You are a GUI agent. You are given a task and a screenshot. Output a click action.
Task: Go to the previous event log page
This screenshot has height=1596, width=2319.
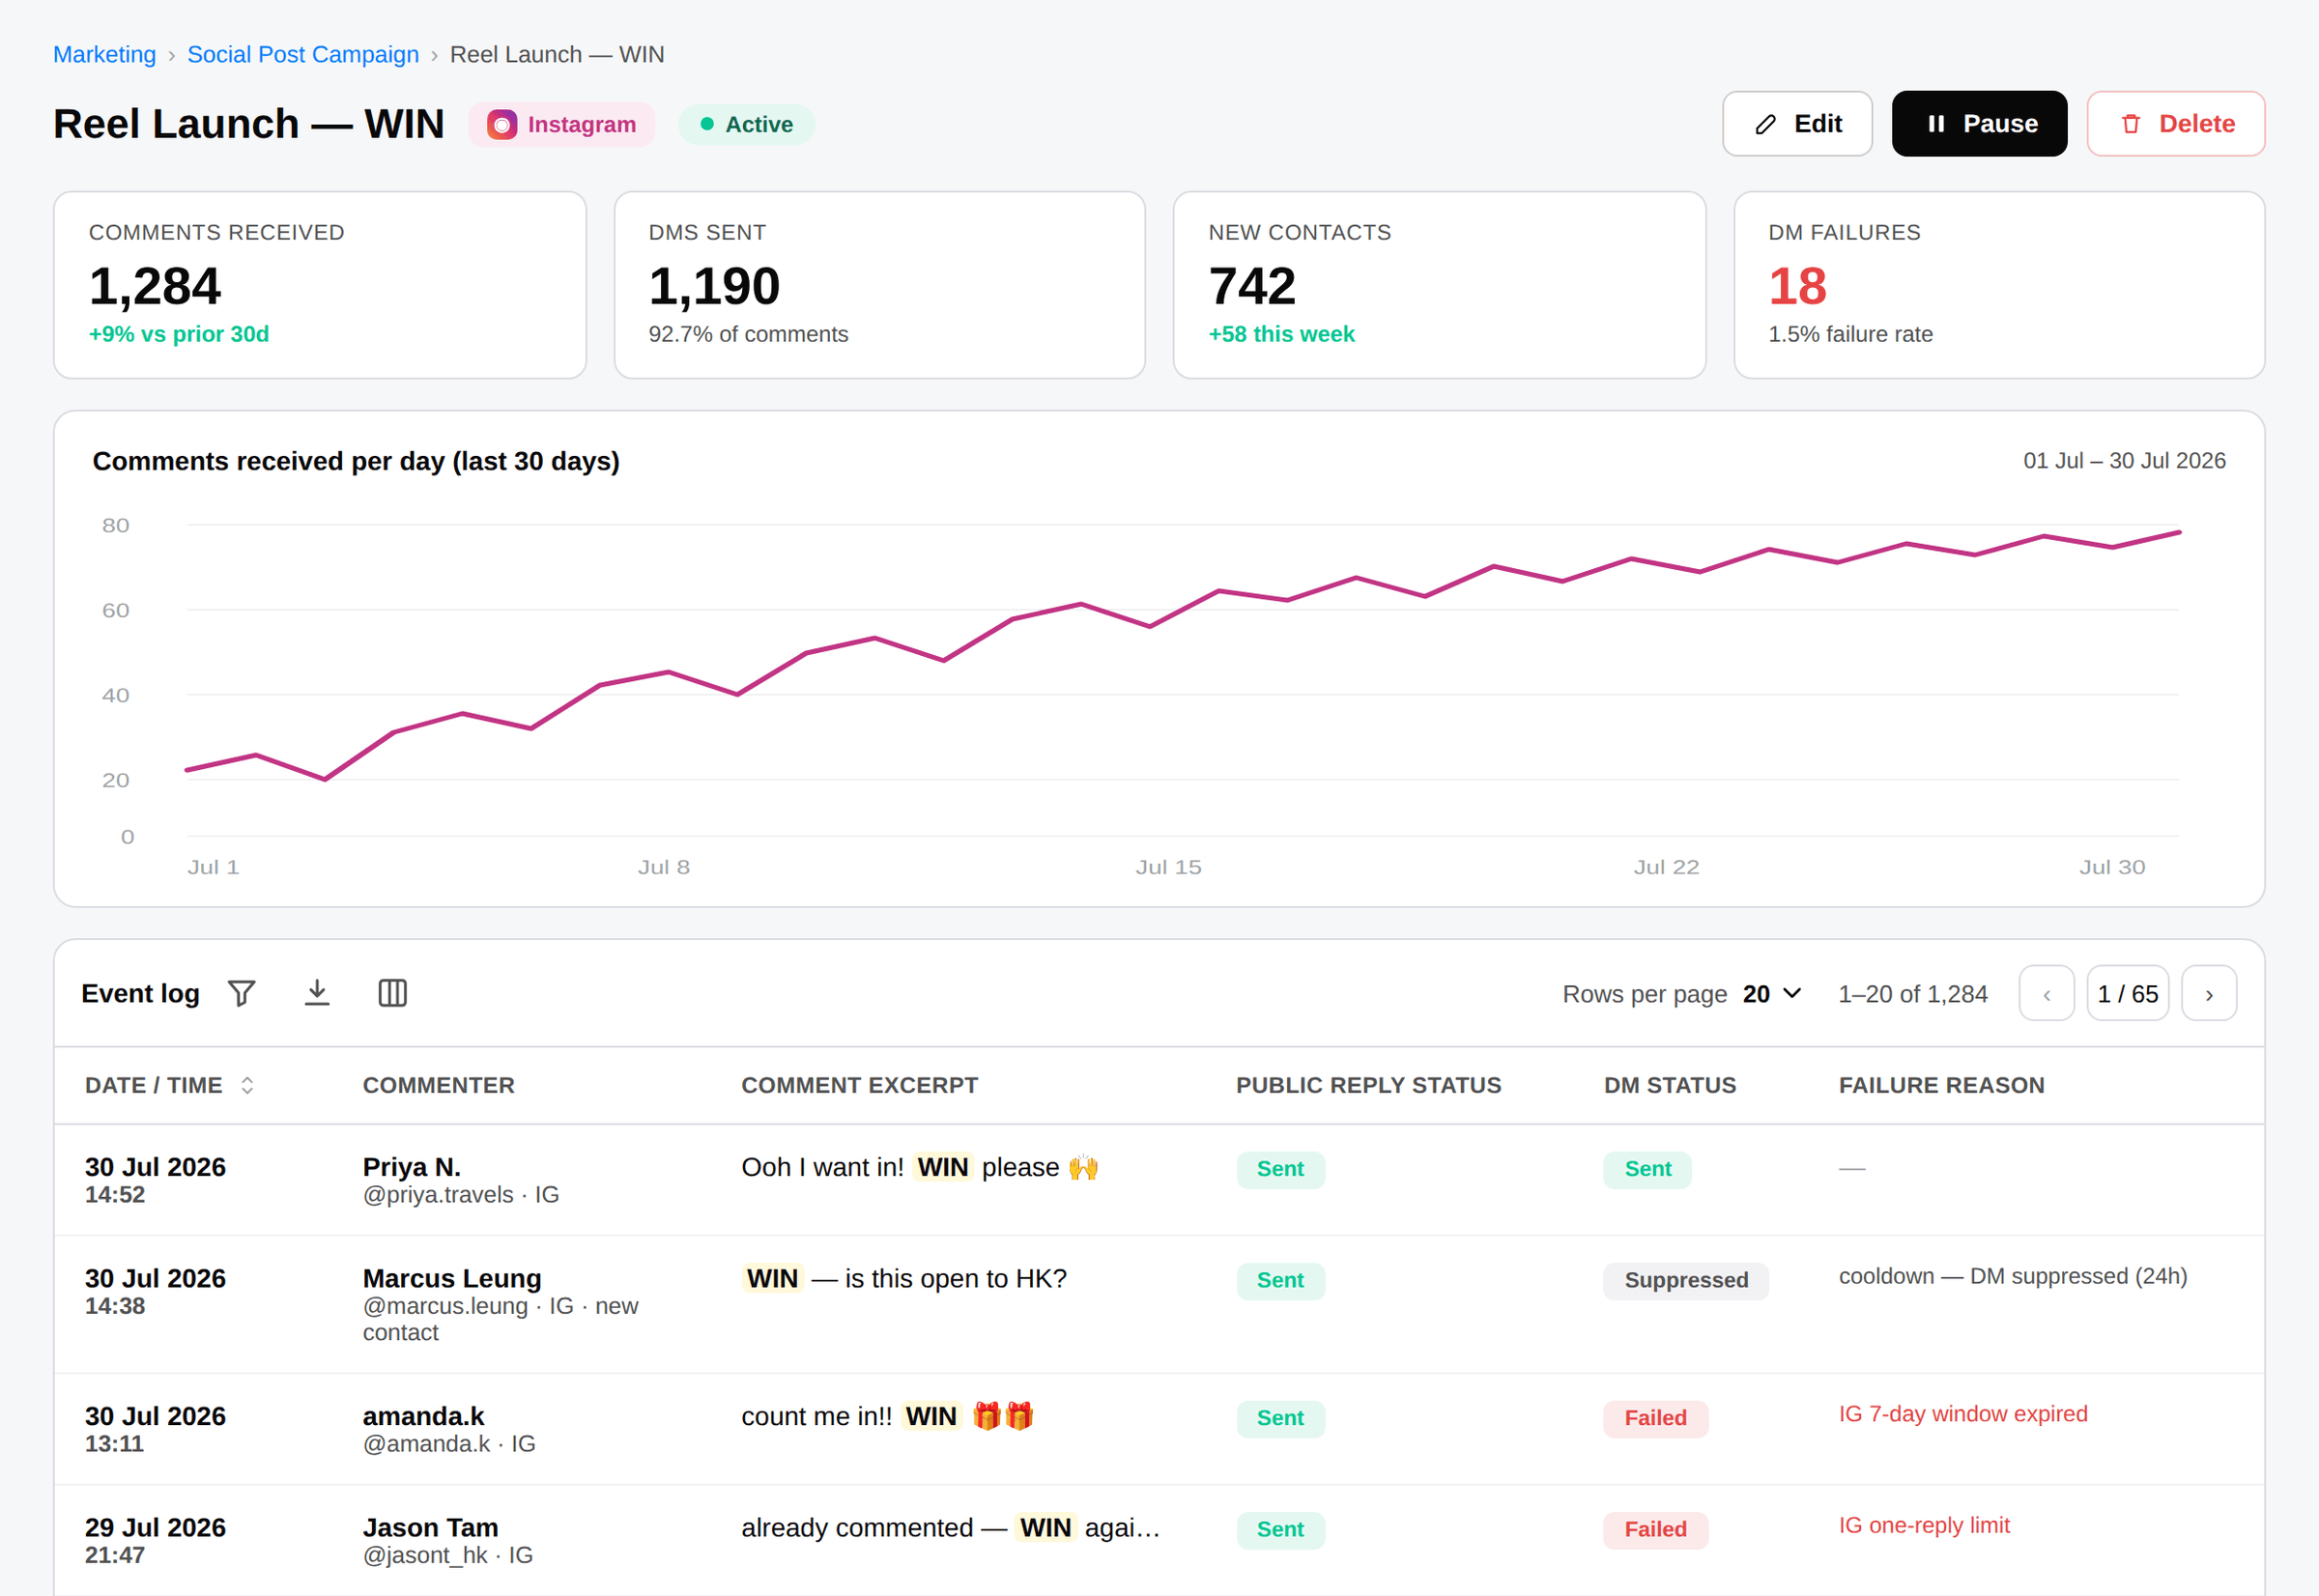2047,994
